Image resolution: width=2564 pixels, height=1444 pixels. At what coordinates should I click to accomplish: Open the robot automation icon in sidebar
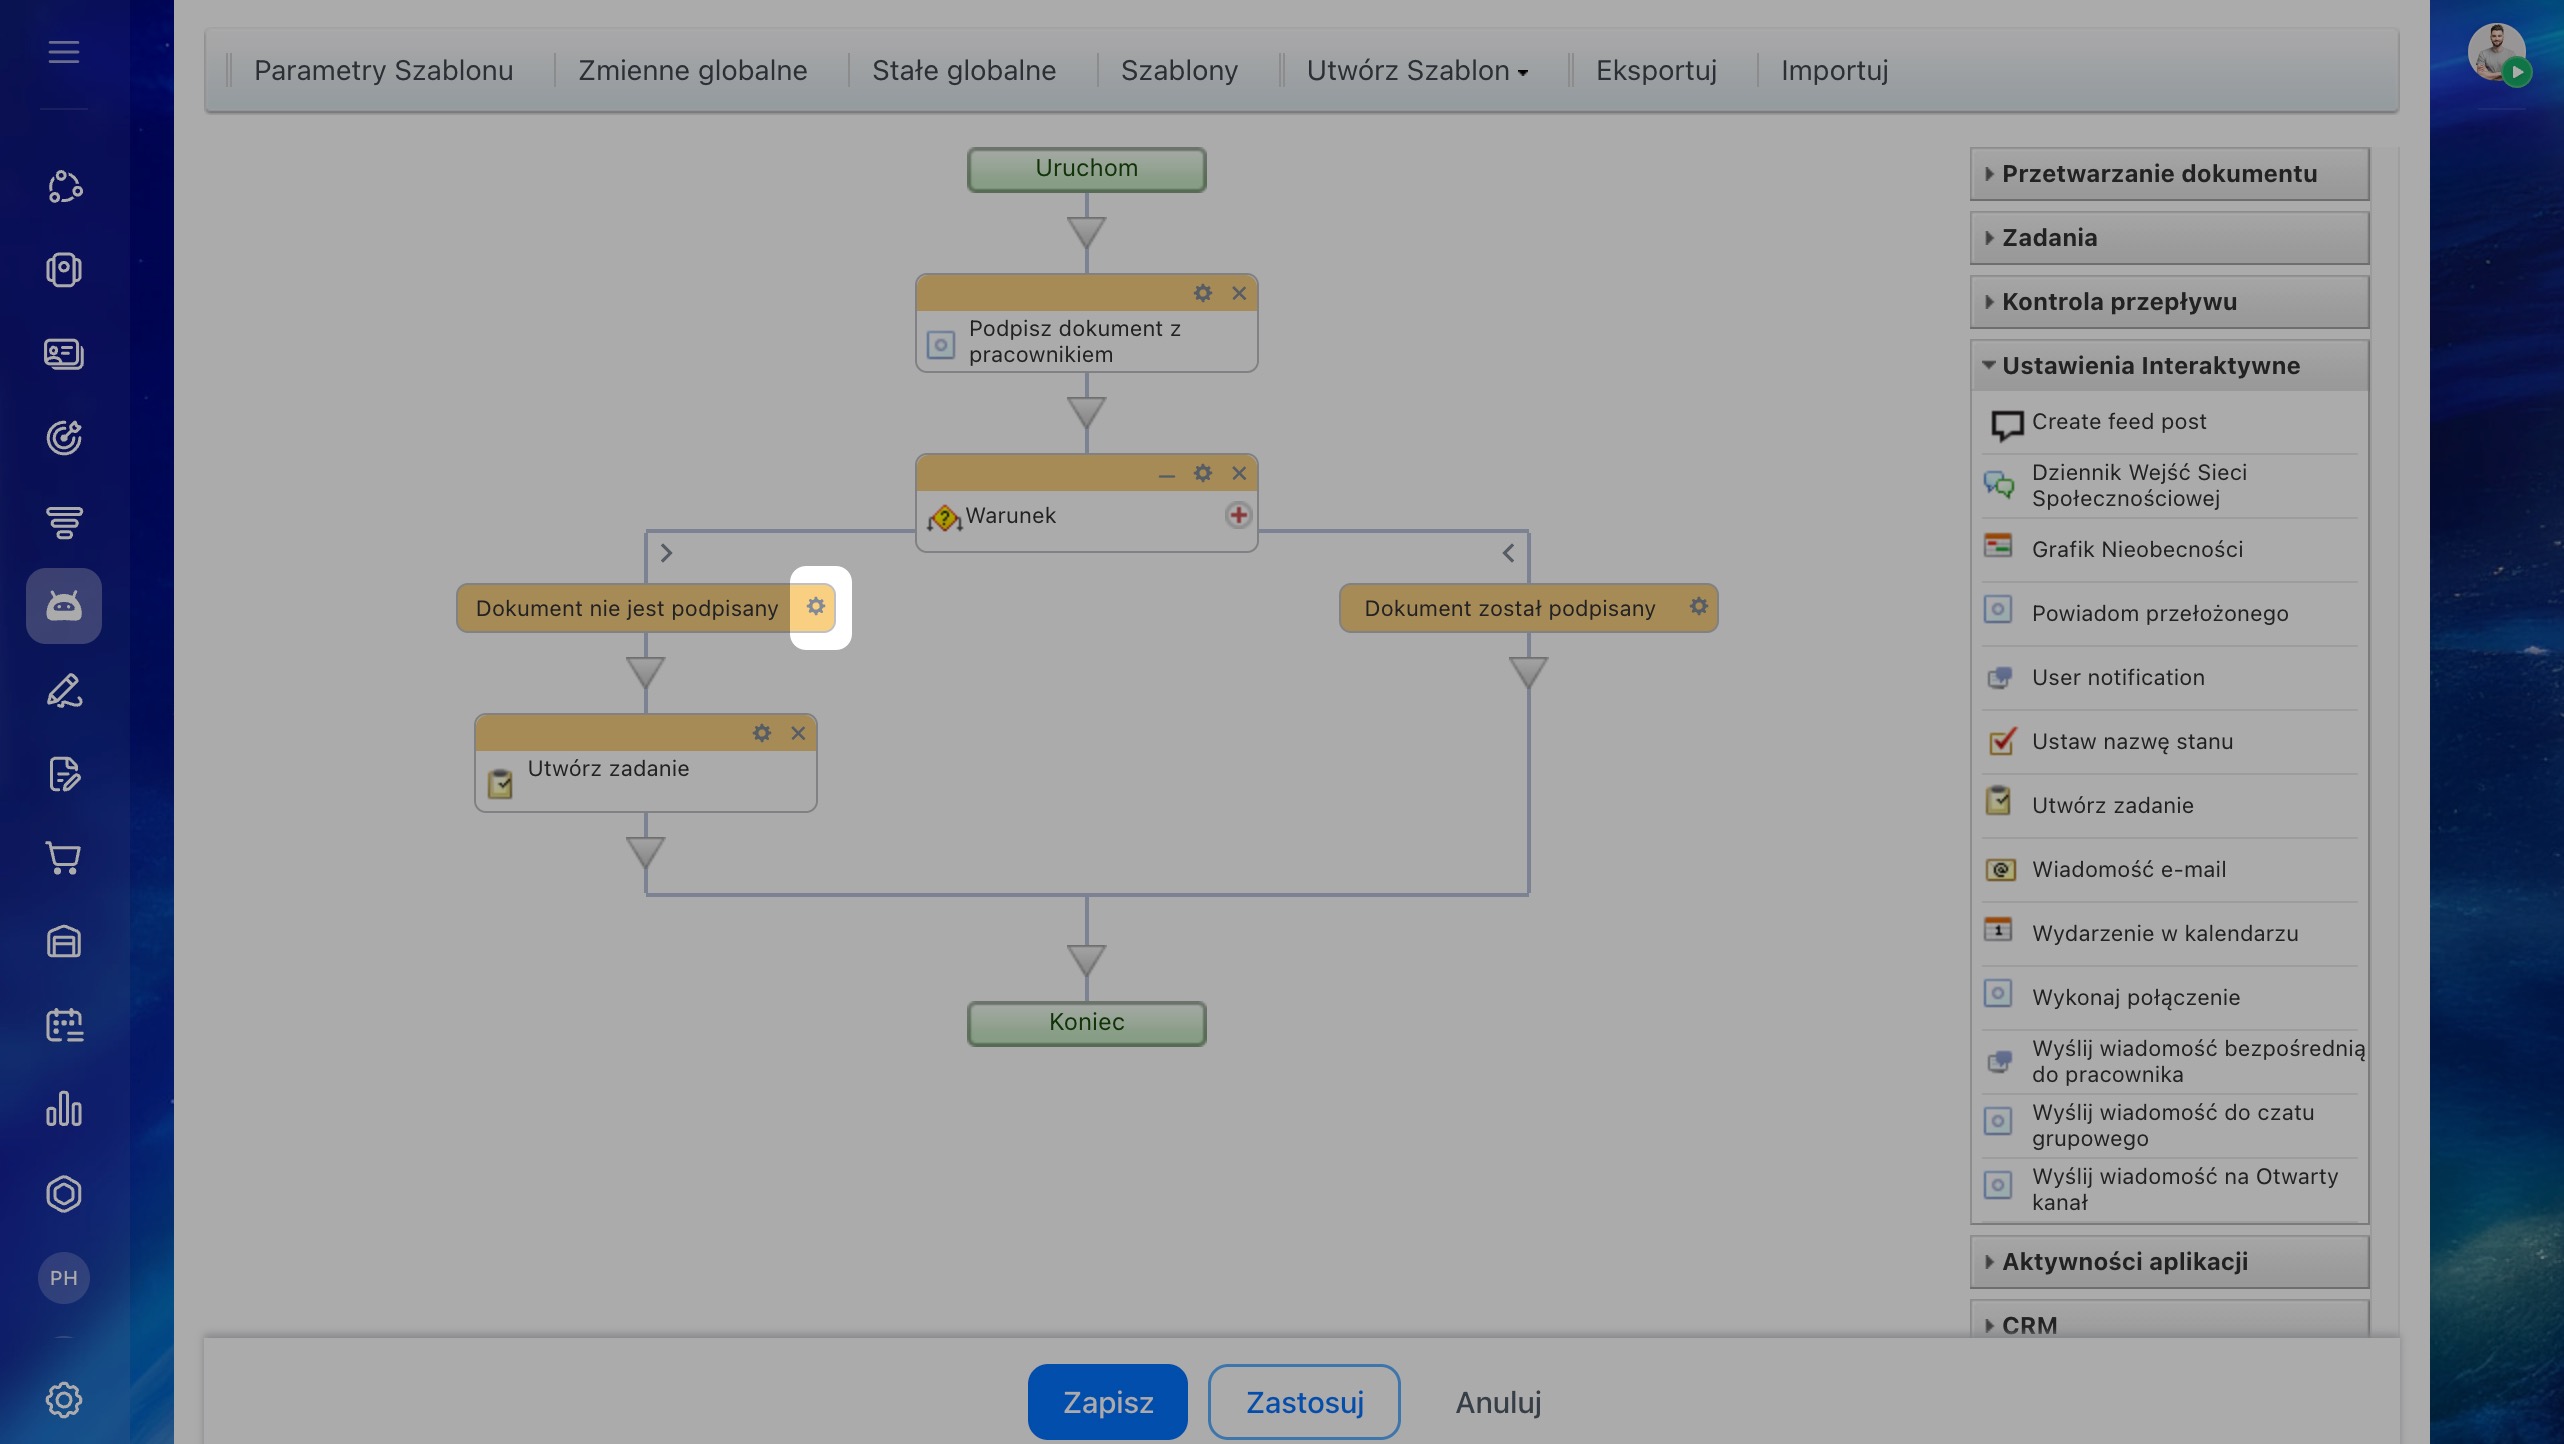click(64, 606)
